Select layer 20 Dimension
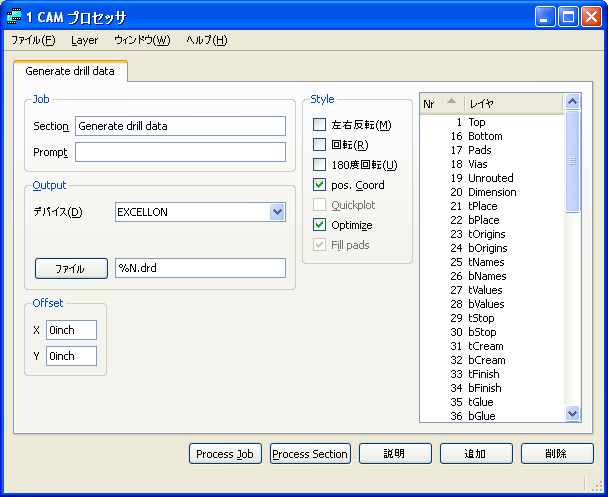 coord(492,192)
